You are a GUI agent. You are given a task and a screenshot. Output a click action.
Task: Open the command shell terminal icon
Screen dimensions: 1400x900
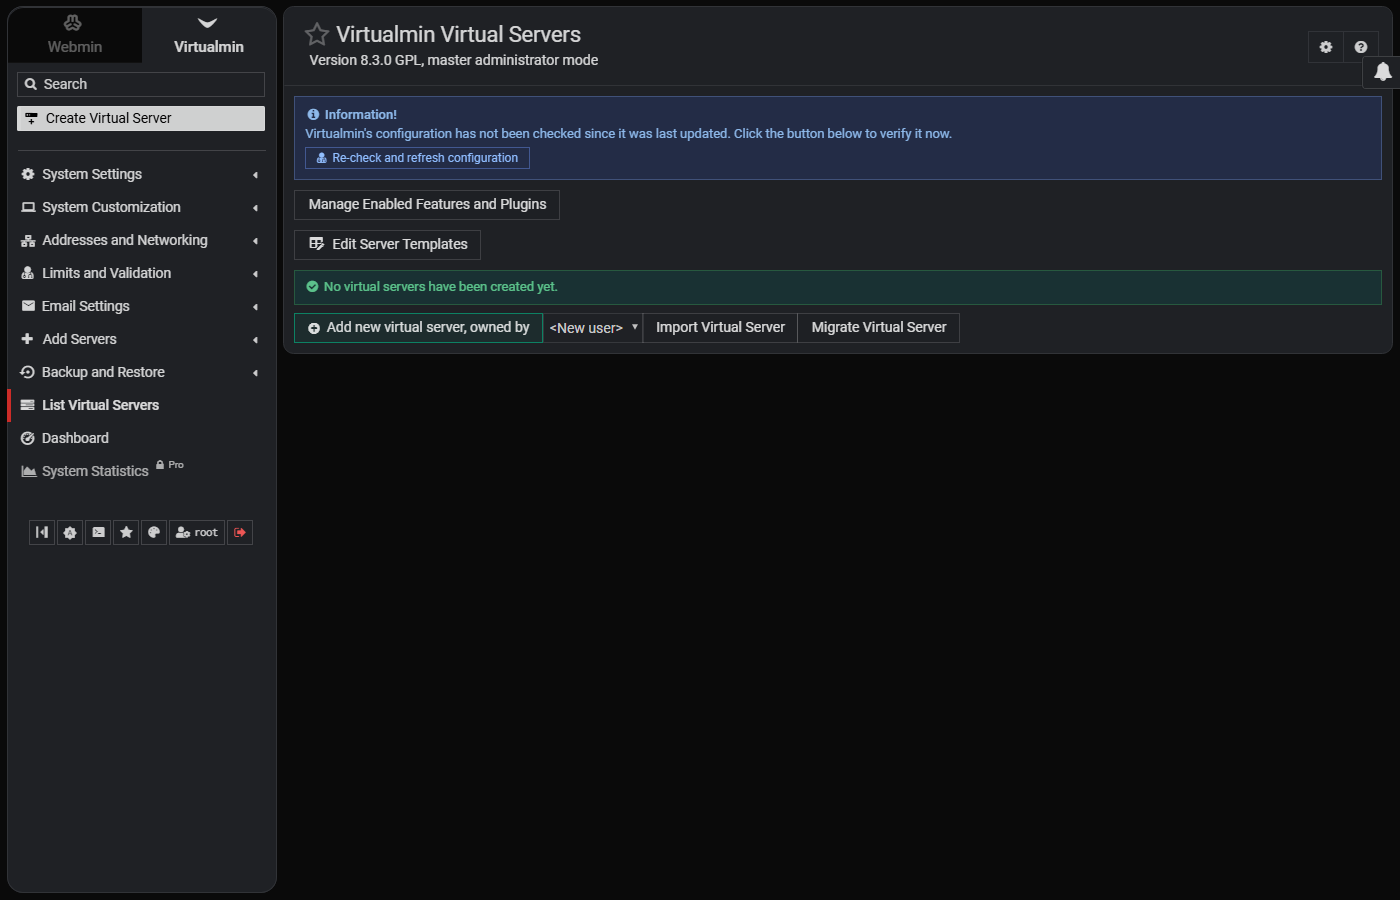coord(98,533)
